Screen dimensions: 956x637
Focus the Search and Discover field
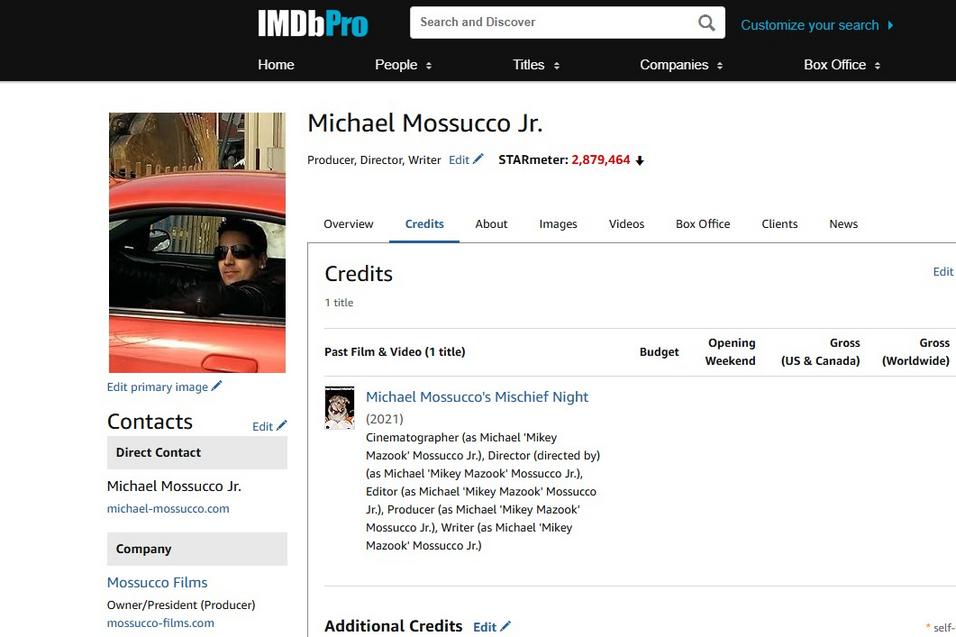click(x=550, y=22)
